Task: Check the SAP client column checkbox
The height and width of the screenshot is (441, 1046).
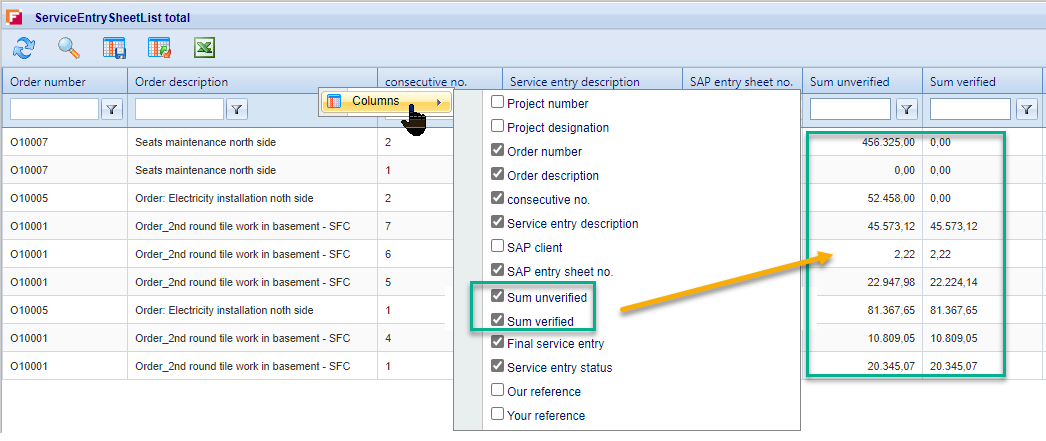Action: click(x=497, y=246)
